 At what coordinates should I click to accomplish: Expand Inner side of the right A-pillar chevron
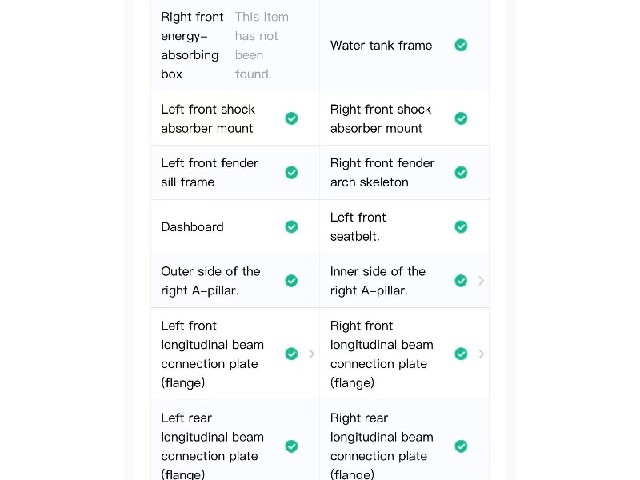pos(481,280)
